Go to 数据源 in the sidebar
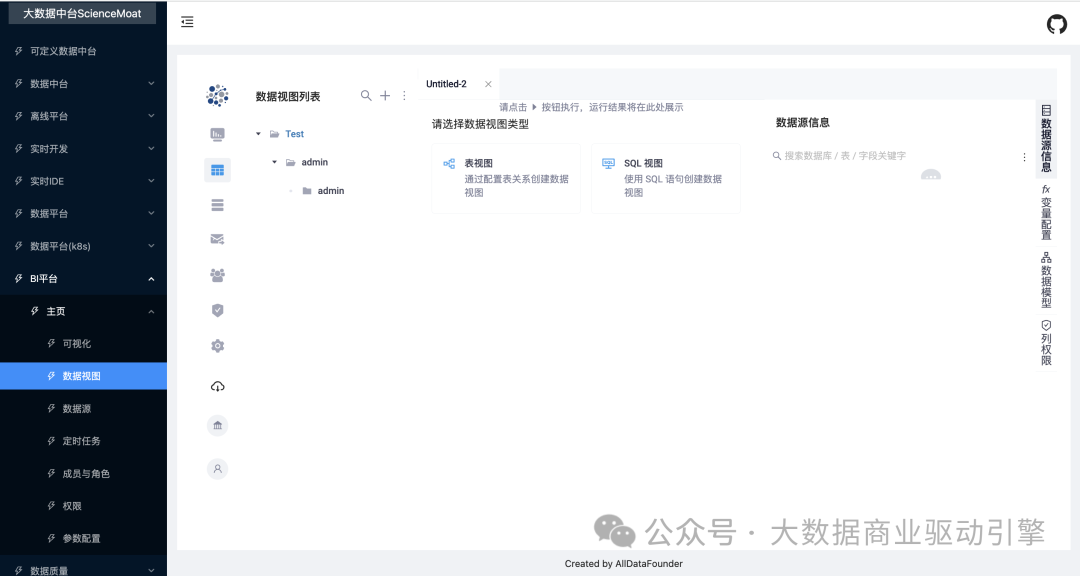 (77, 409)
